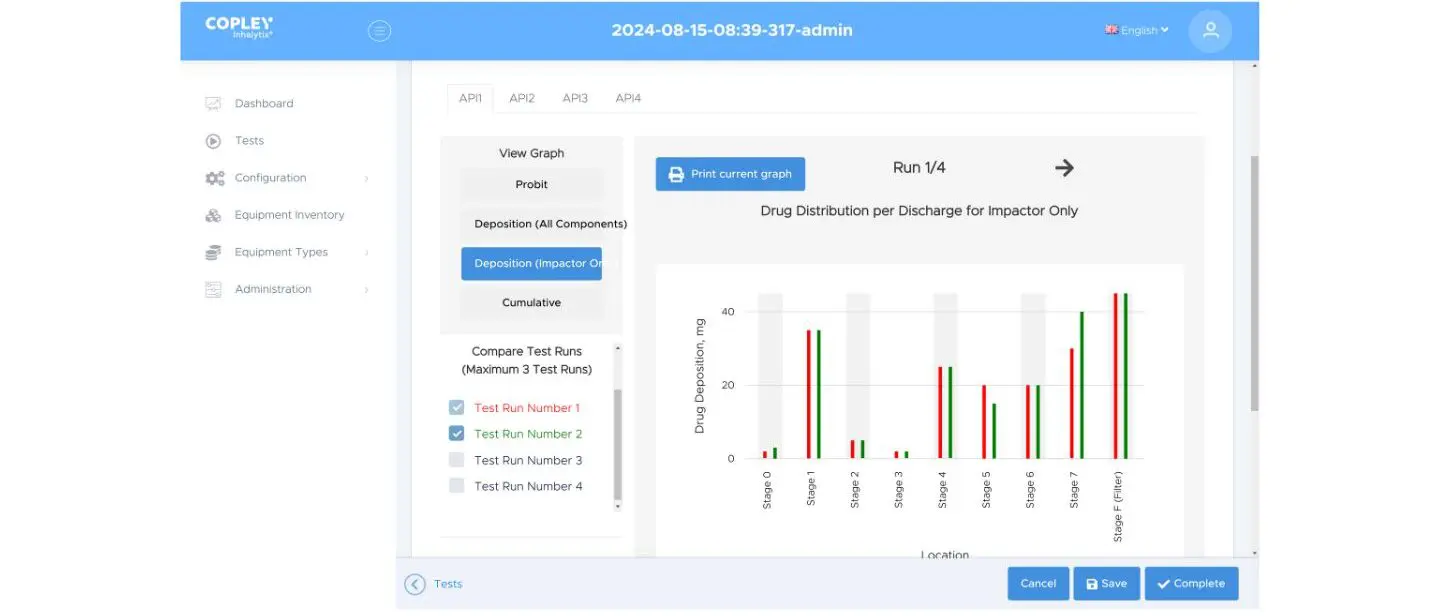Uncheck Test Run Number 2
Viewport: 1440px width, 616px height.
456,433
